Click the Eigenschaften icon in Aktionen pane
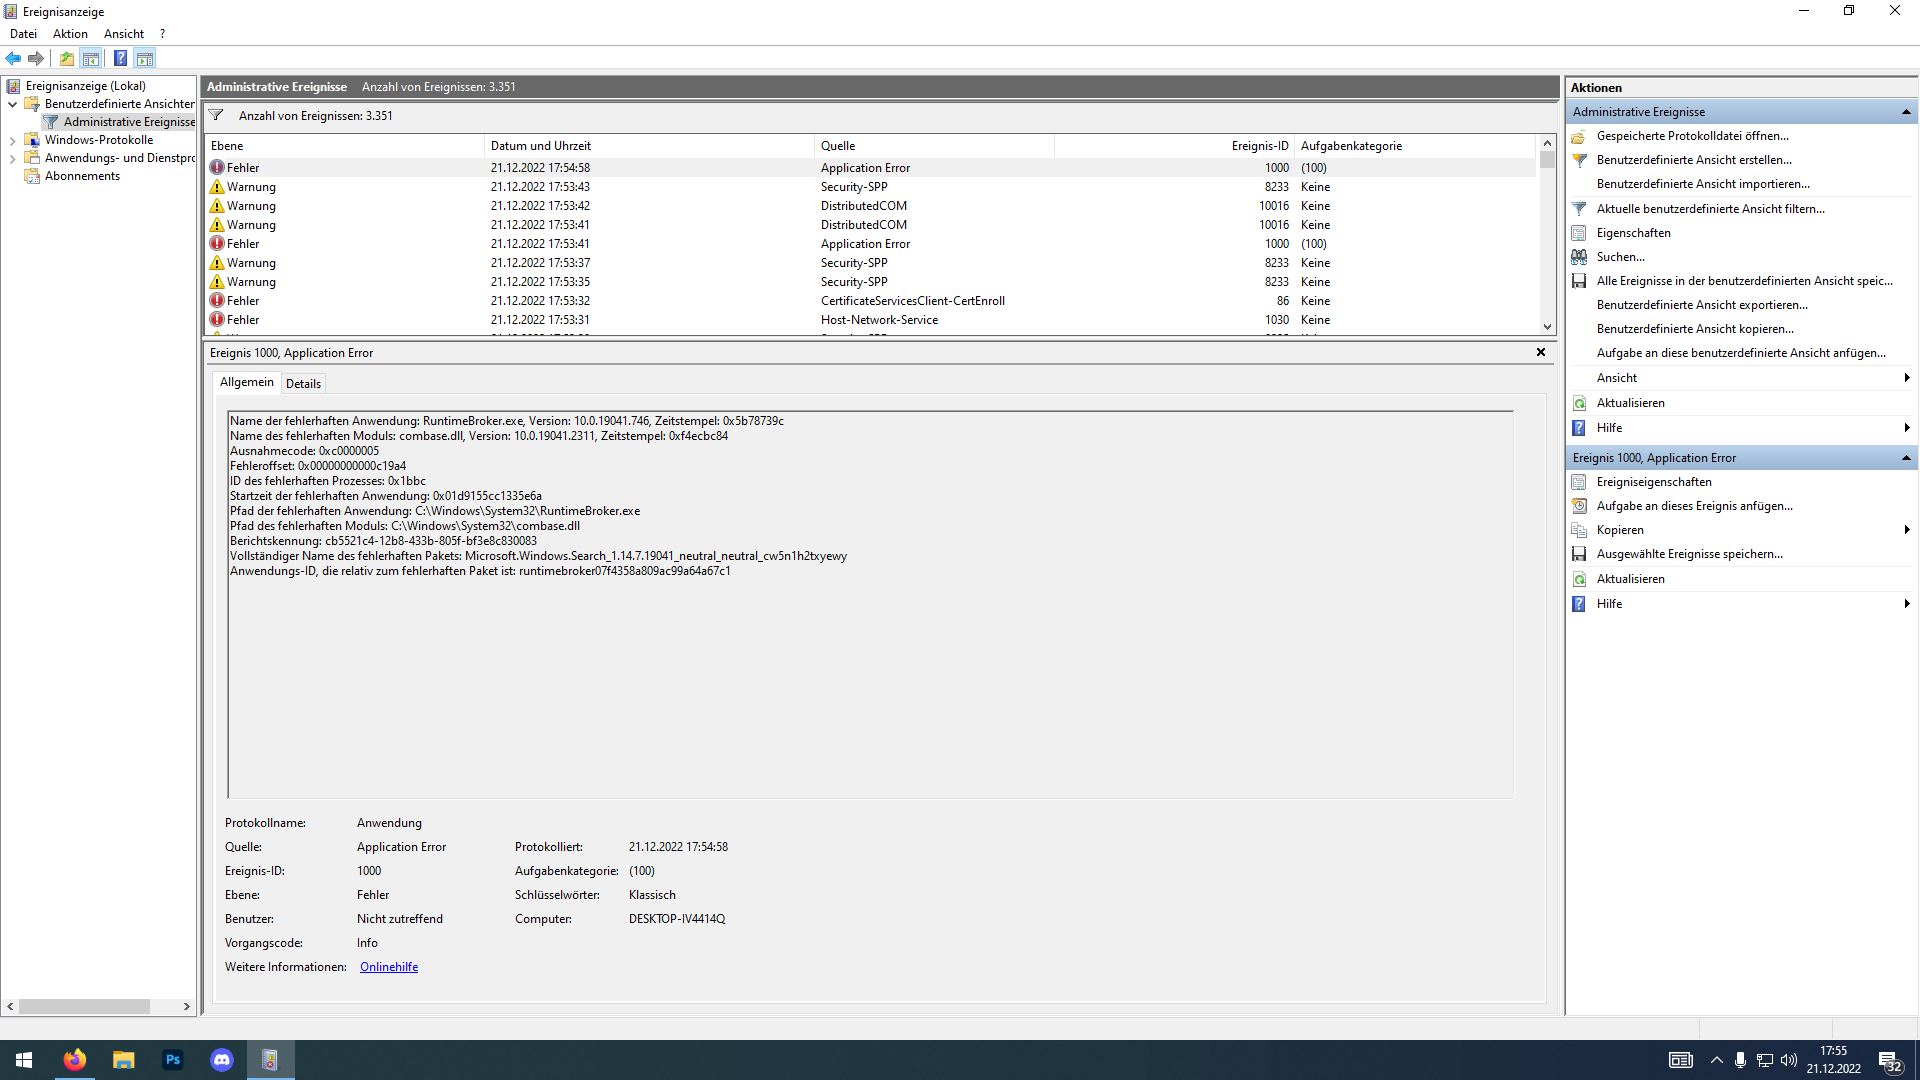Screen dimensions: 1920x1080 coord(1579,233)
